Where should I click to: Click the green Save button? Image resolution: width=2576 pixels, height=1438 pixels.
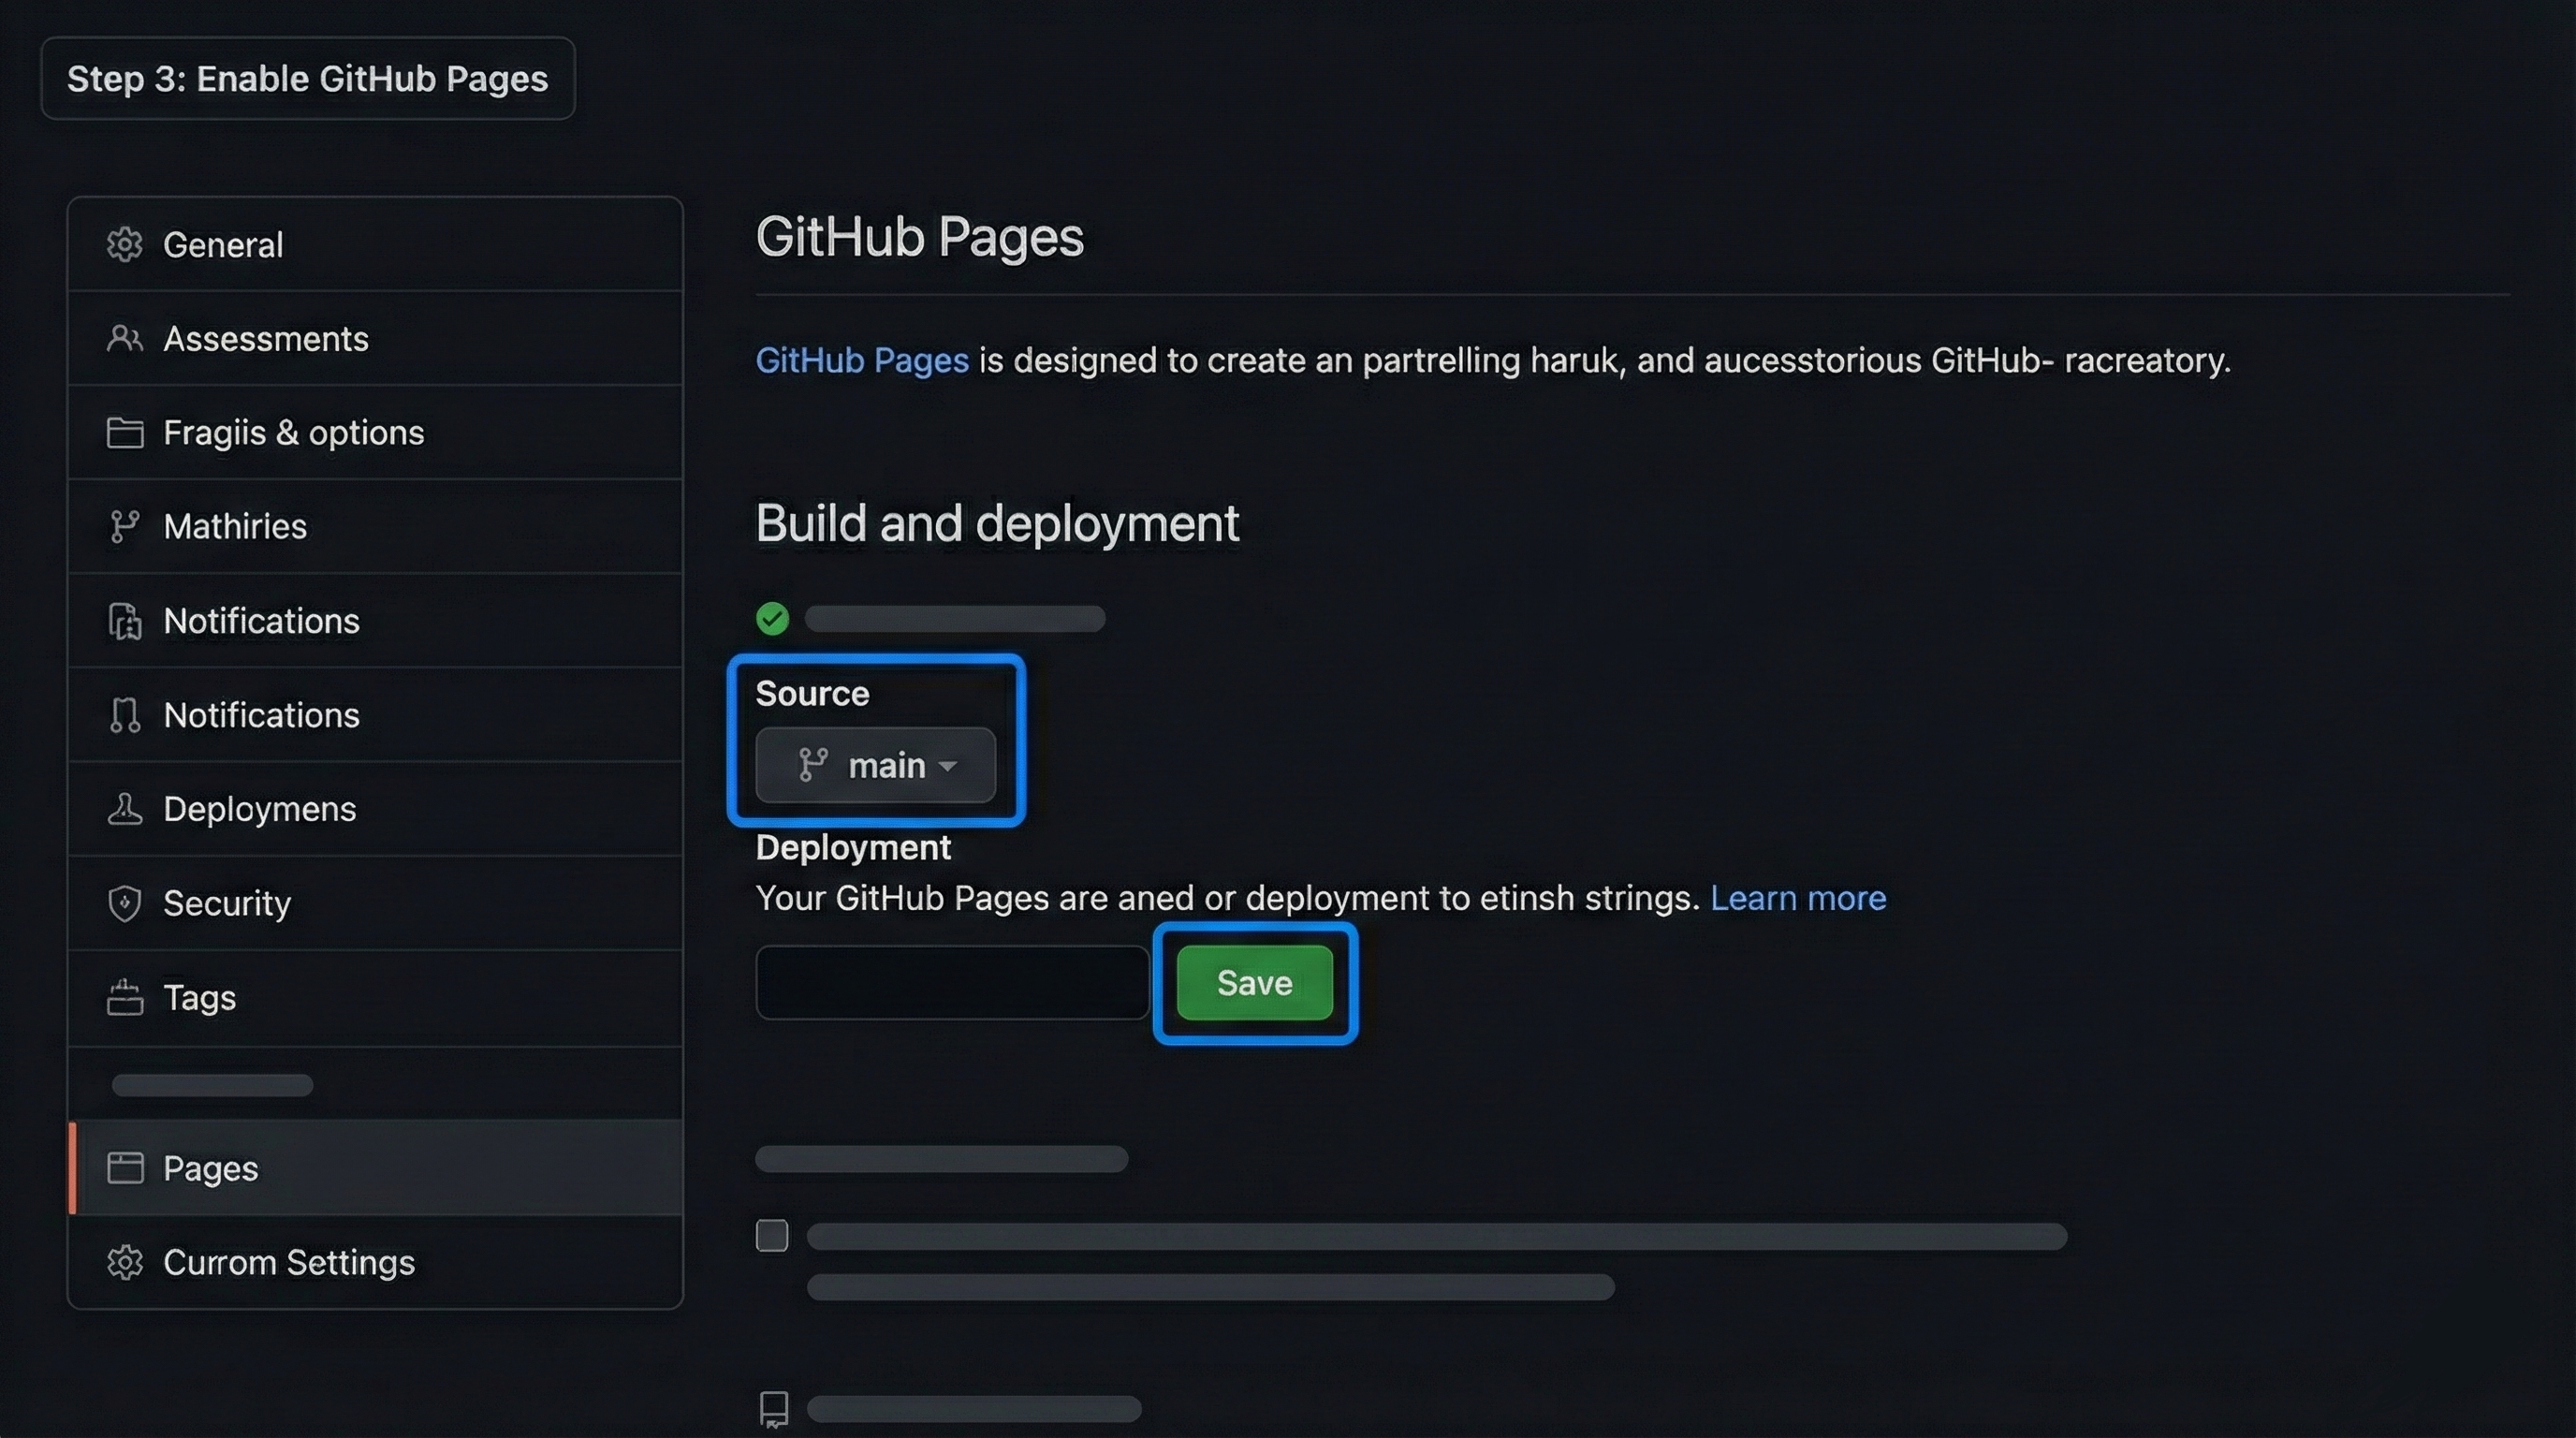1254,983
